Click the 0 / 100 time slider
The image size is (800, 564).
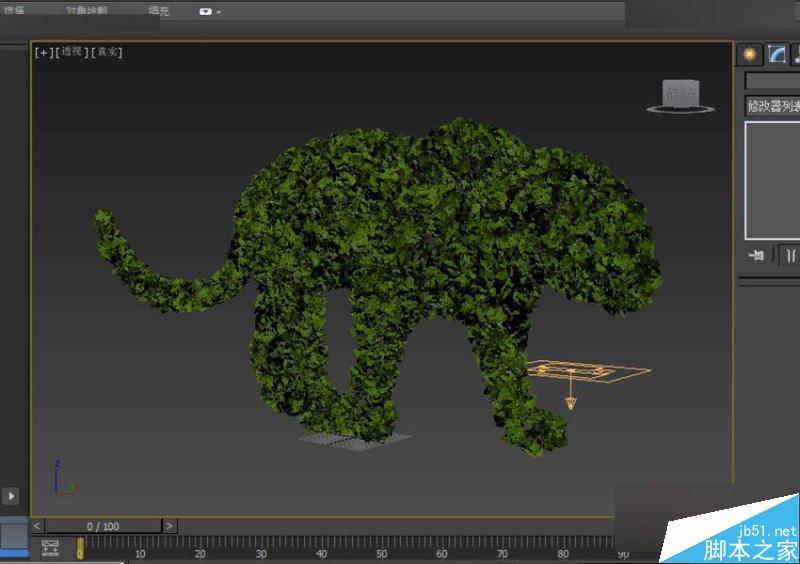point(103,525)
